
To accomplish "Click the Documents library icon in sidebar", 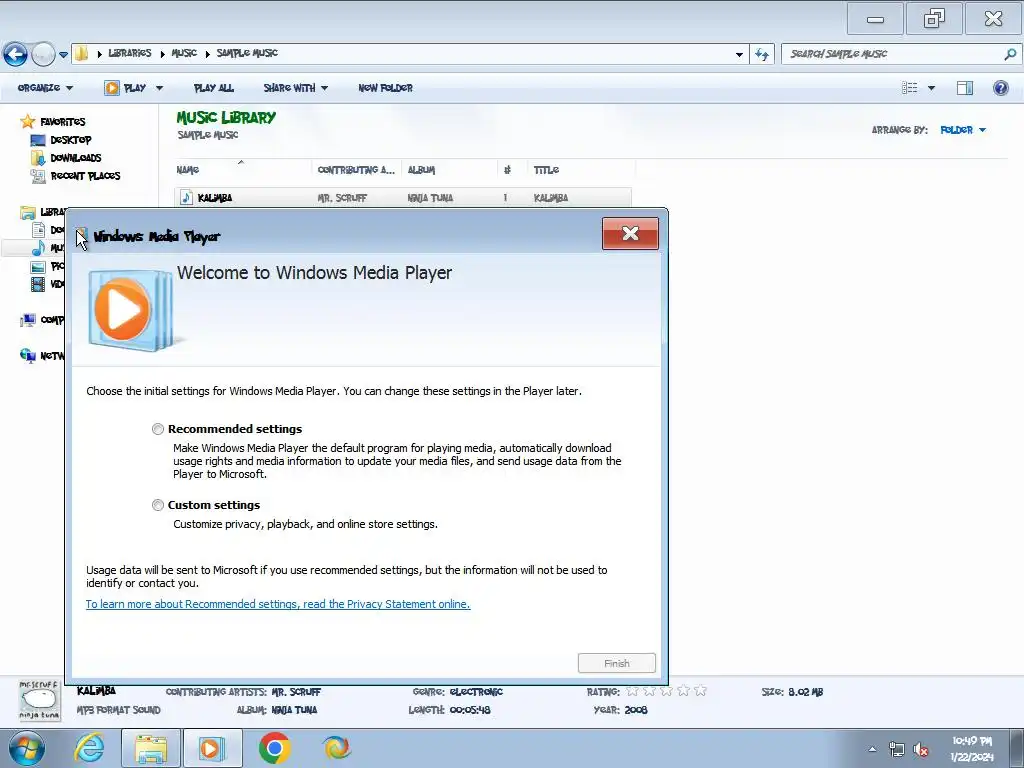I will point(39,230).
